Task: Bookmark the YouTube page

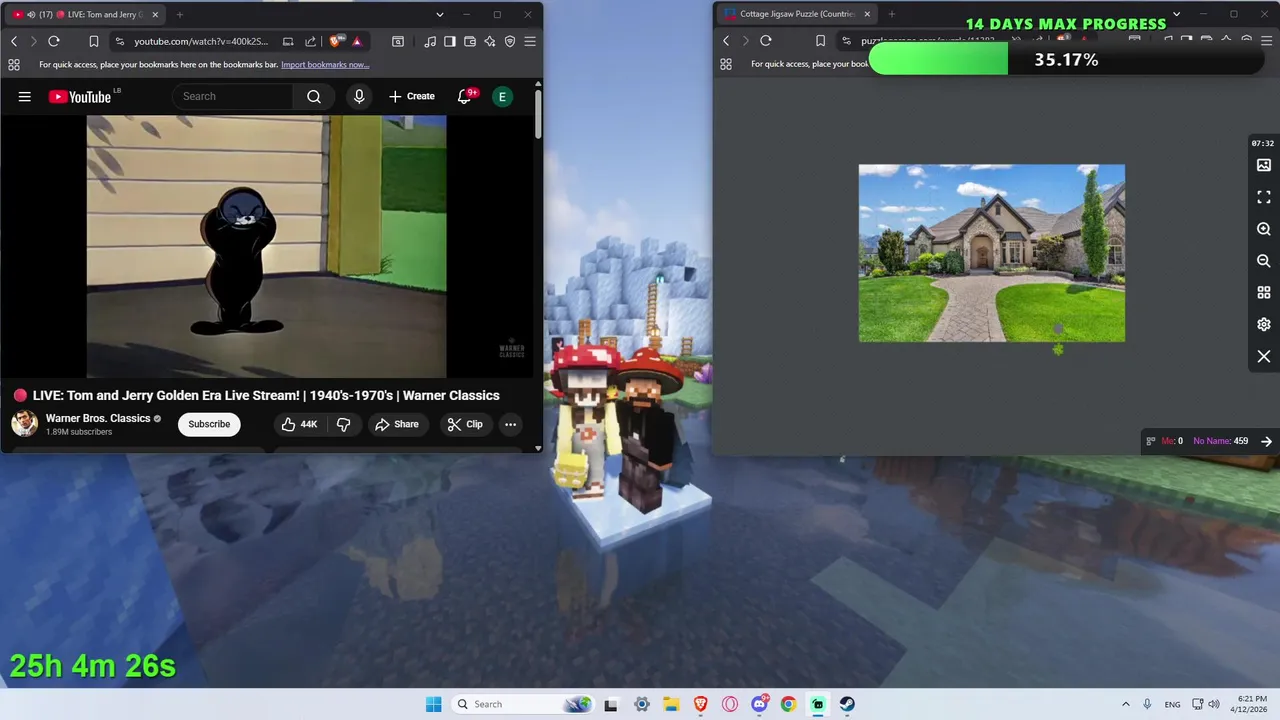Action: 93,41
